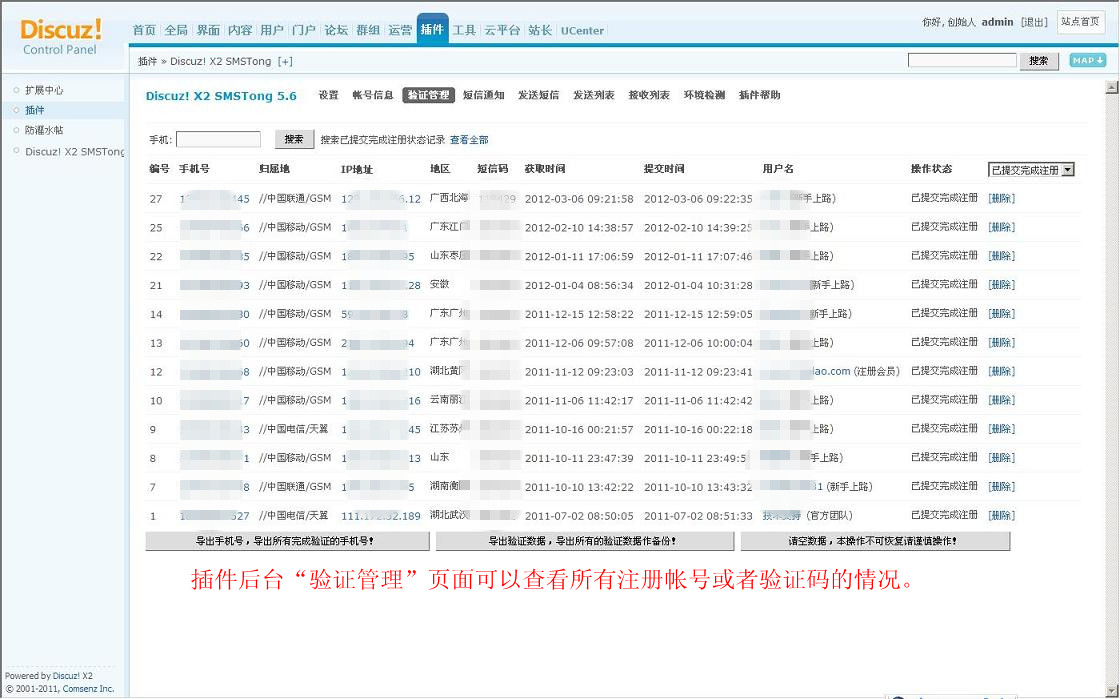
Task: Delete record number 25
Action: (1001, 227)
